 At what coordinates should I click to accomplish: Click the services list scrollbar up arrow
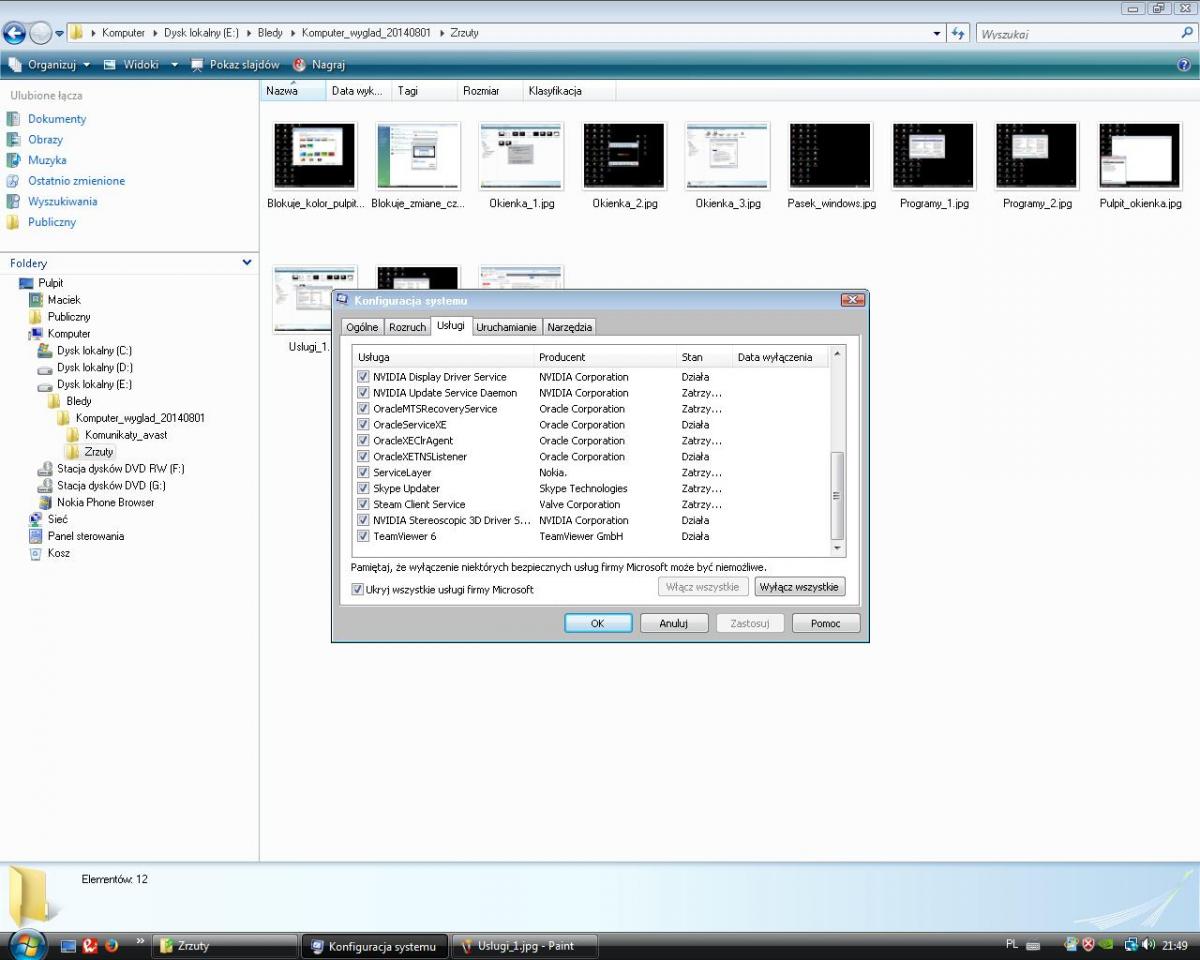838,353
